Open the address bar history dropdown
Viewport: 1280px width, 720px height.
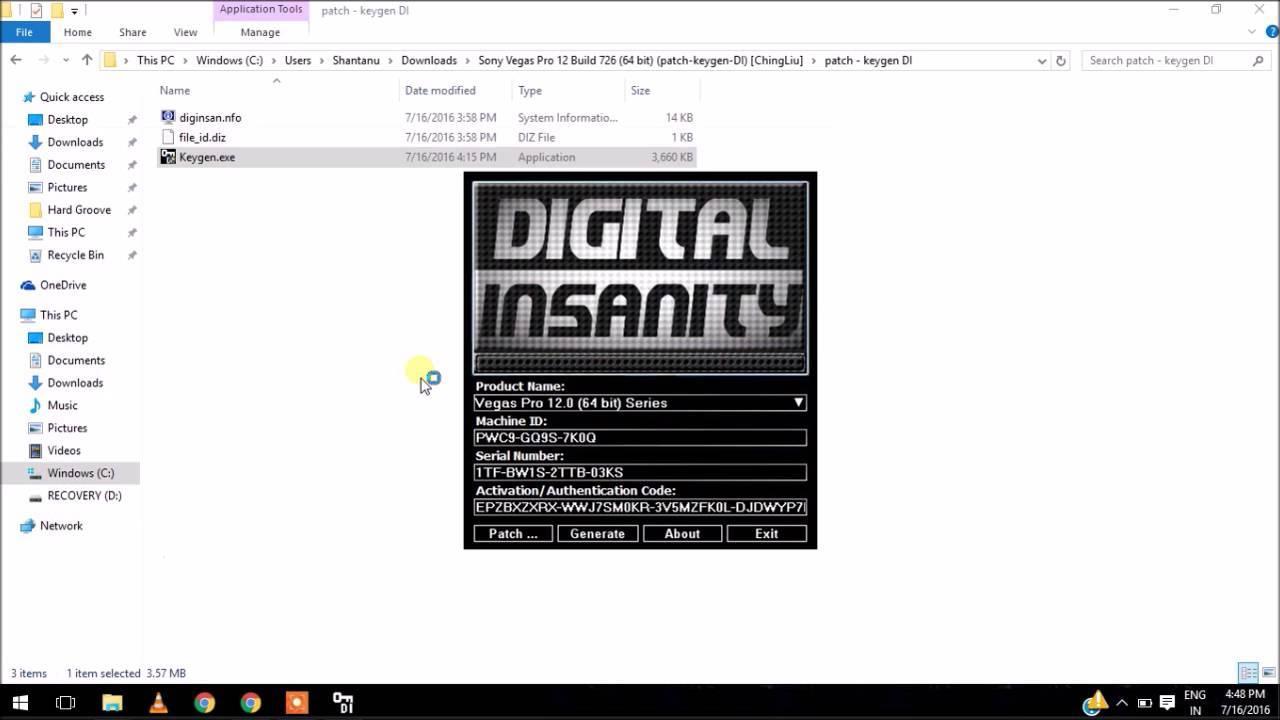click(x=1043, y=60)
